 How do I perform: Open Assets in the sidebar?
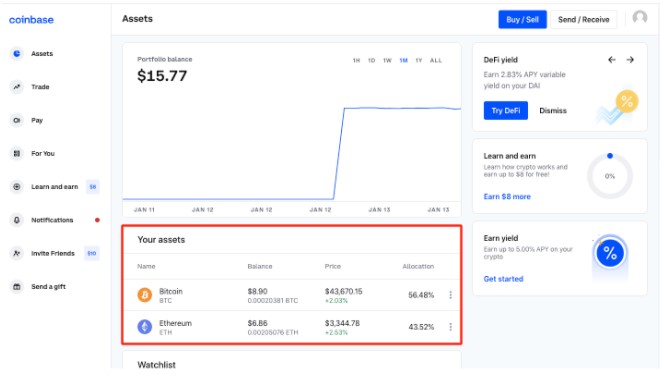point(42,54)
